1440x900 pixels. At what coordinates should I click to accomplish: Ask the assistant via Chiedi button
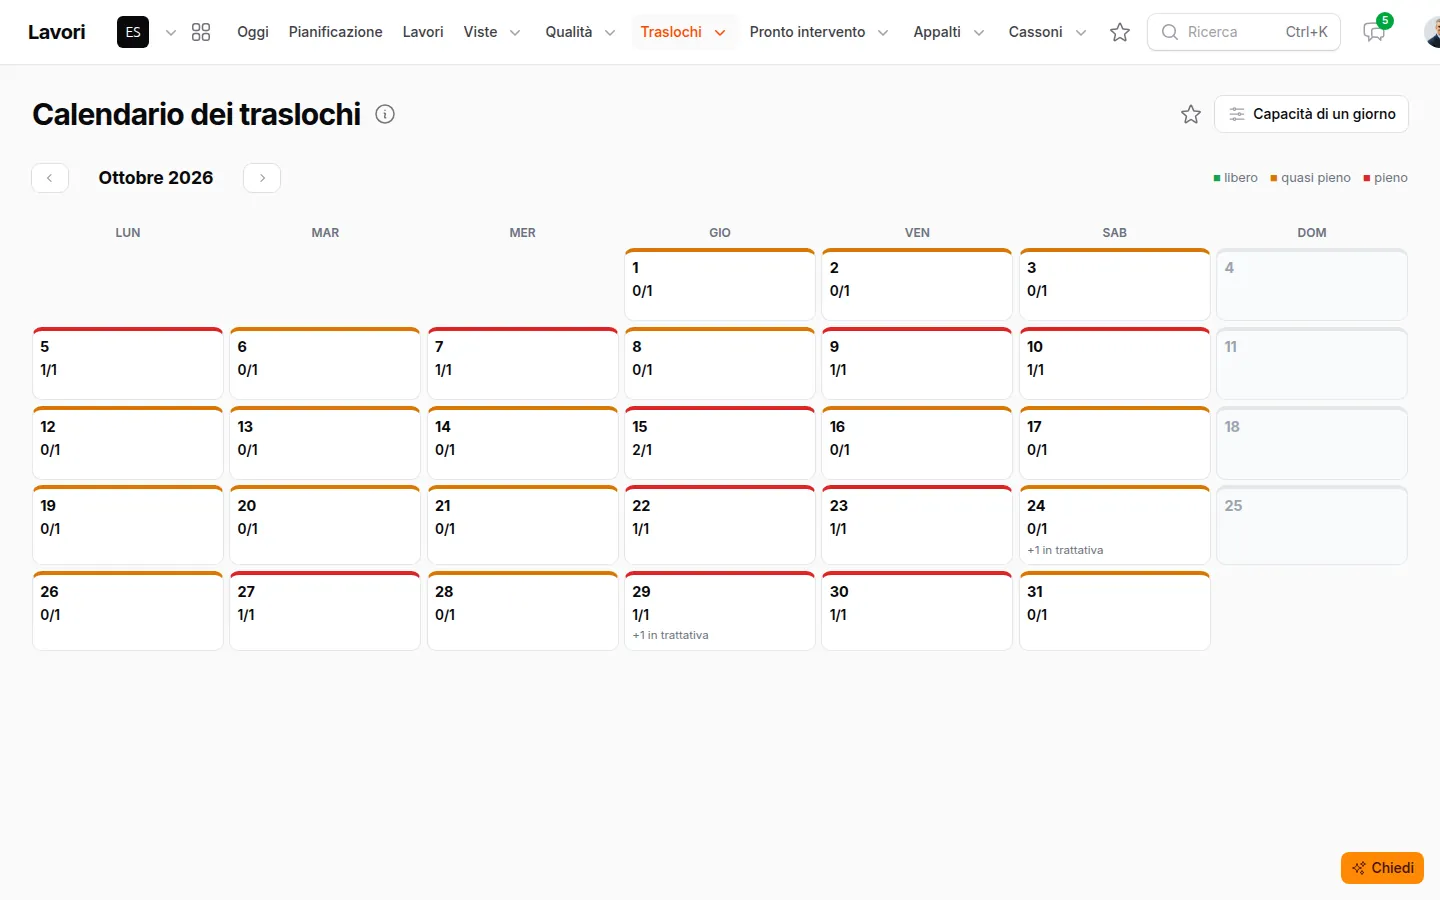(x=1382, y=868)
